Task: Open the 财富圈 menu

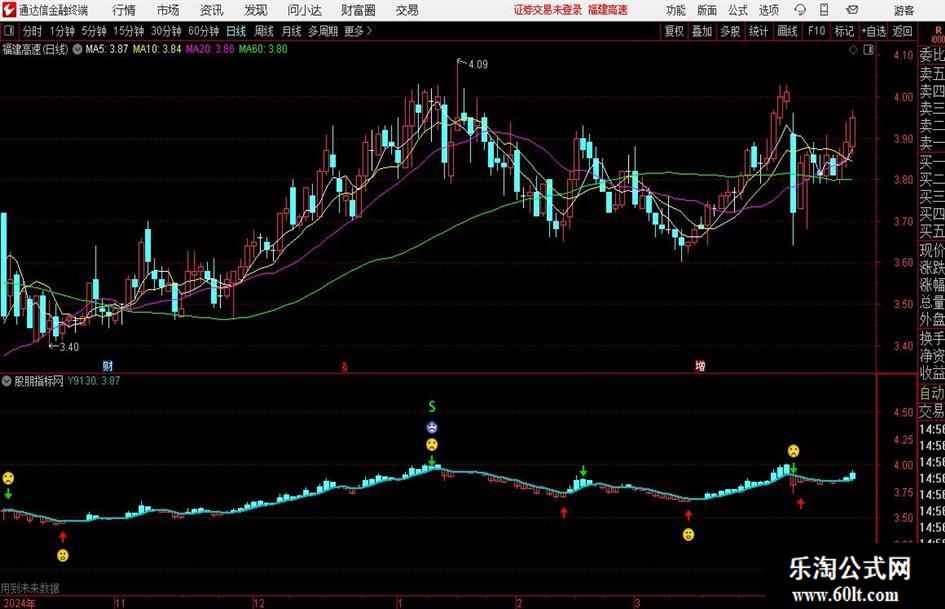Action: point(358,10)
